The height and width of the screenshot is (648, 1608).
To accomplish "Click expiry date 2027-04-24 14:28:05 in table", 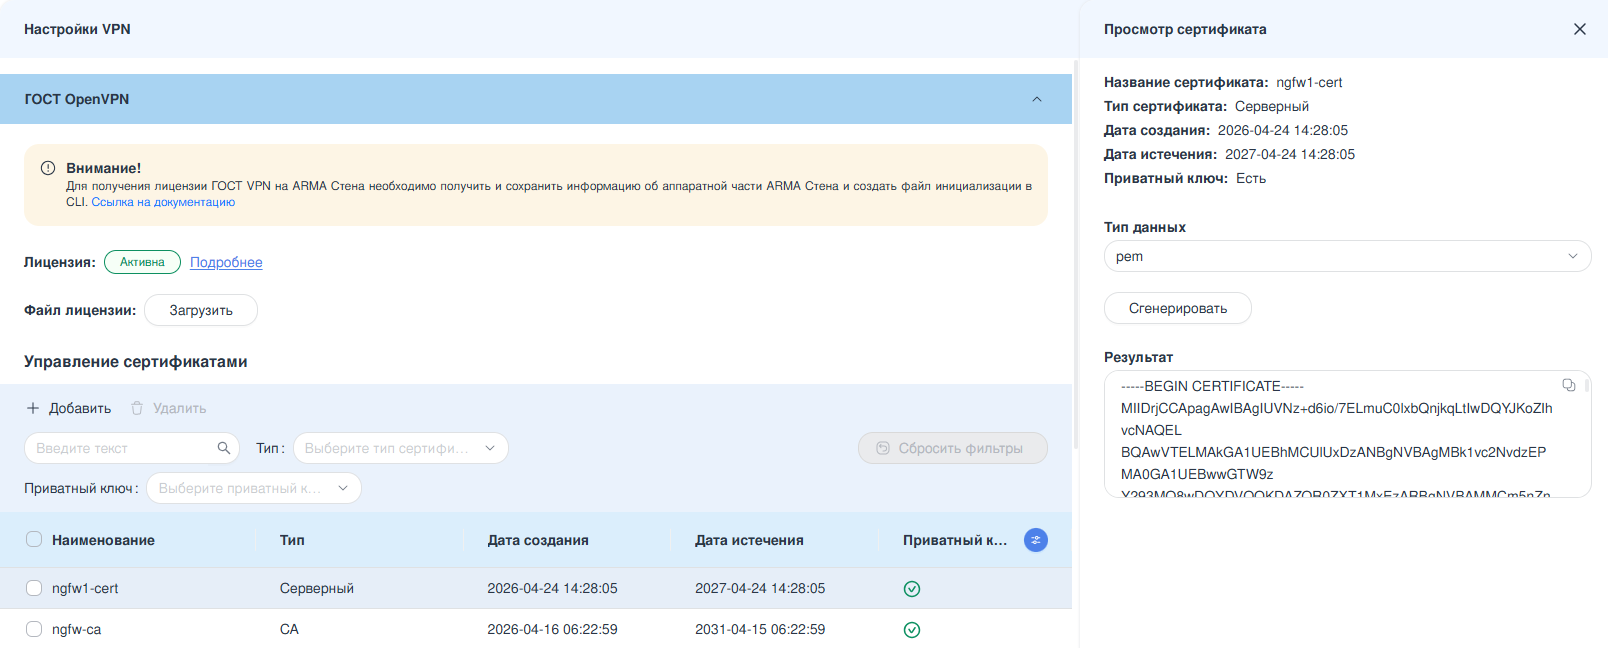I will click(x=760, y=588).
